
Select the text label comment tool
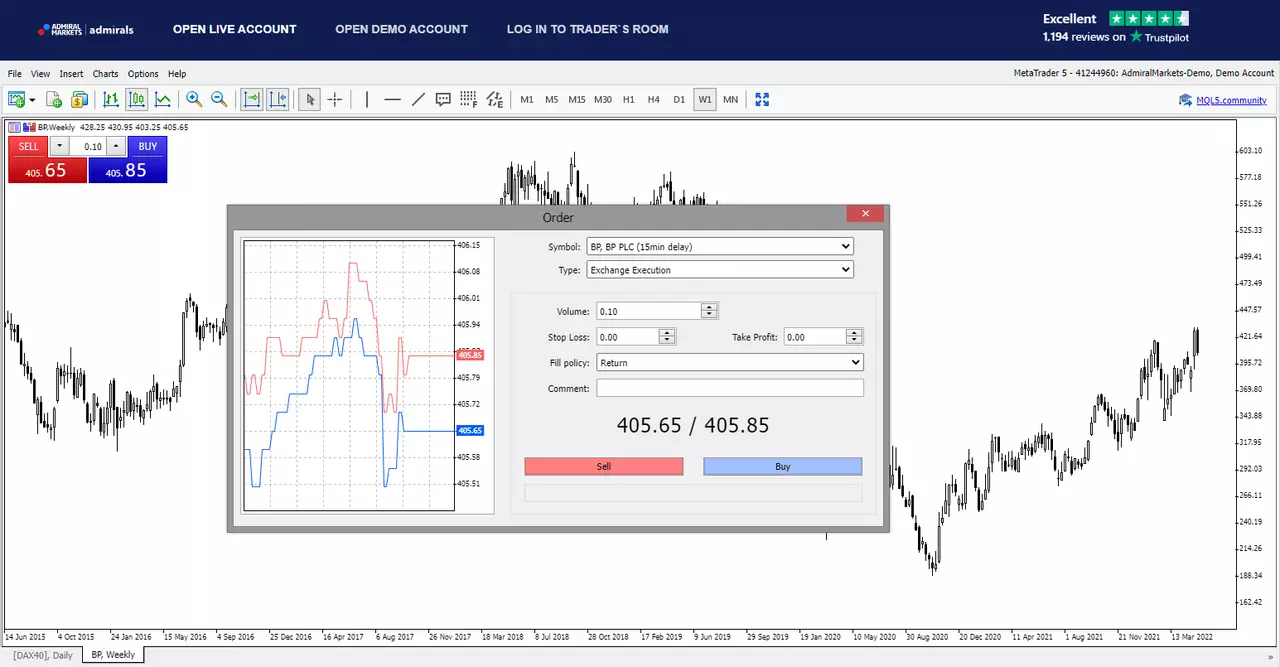[x=443, y=99]
